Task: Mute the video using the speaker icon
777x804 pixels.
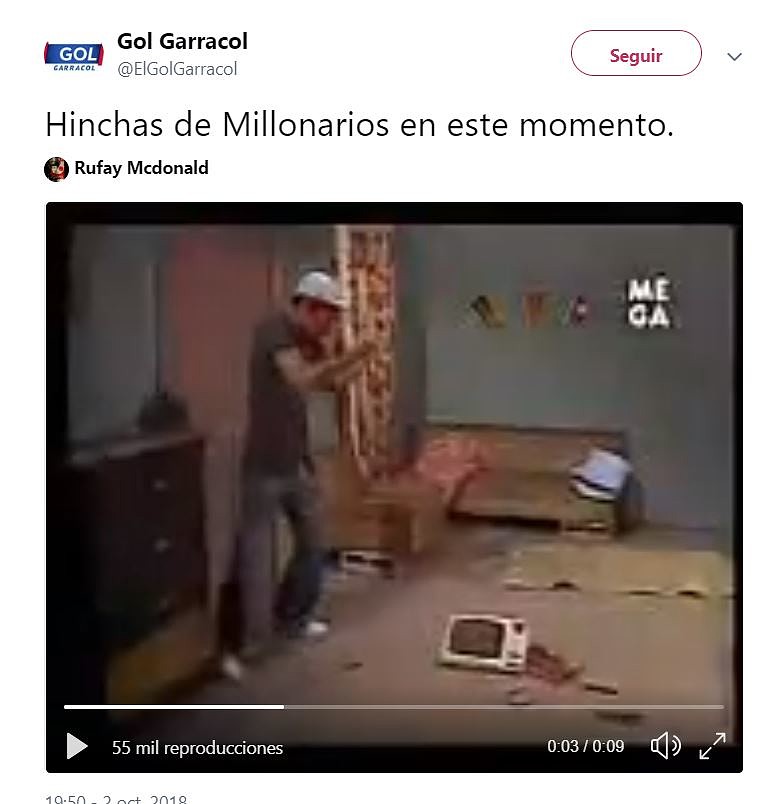Action: click(x=666, y=746)
